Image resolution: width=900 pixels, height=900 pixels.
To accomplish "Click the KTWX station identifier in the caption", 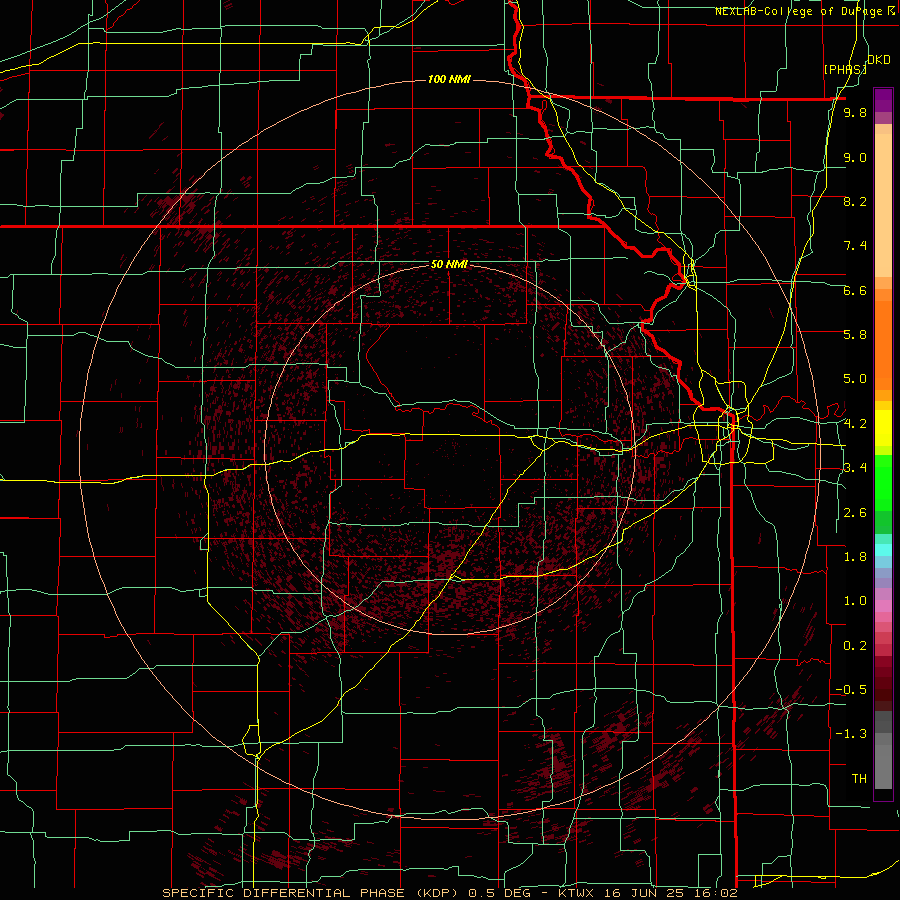I will (x=576, y=893).
